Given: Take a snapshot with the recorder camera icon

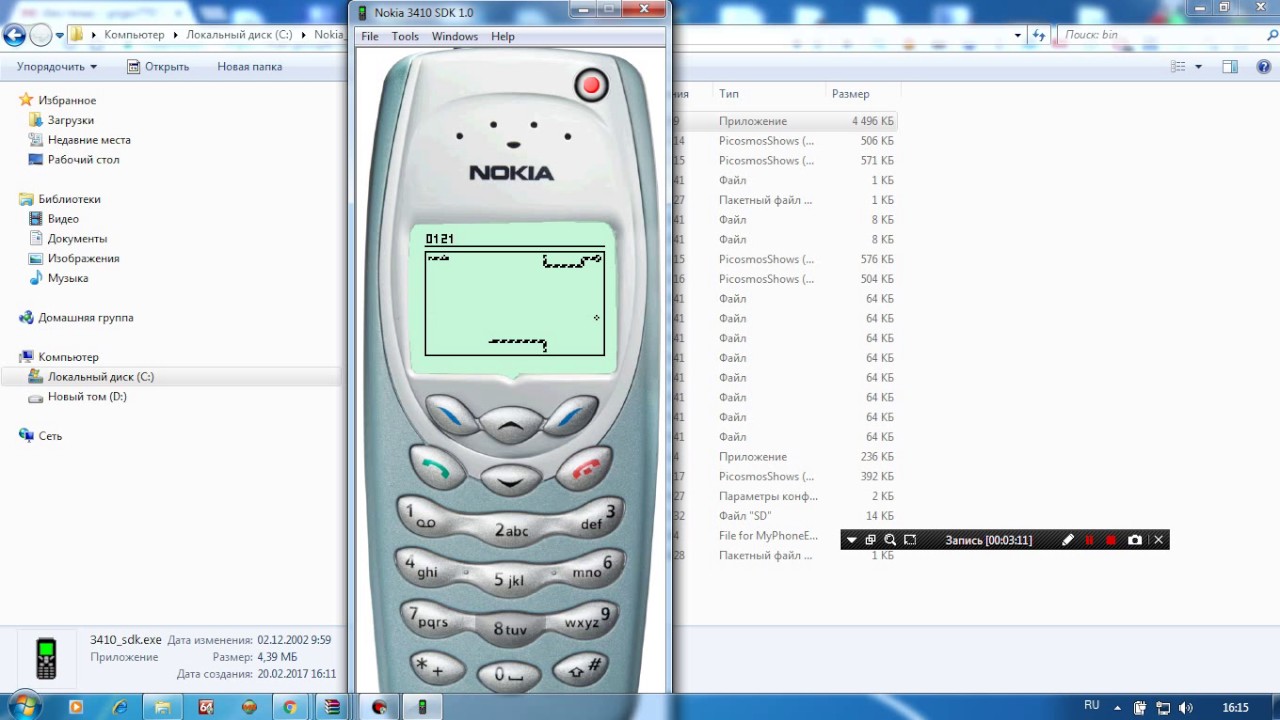Looking at the screenshot, I should point(1135,540).
